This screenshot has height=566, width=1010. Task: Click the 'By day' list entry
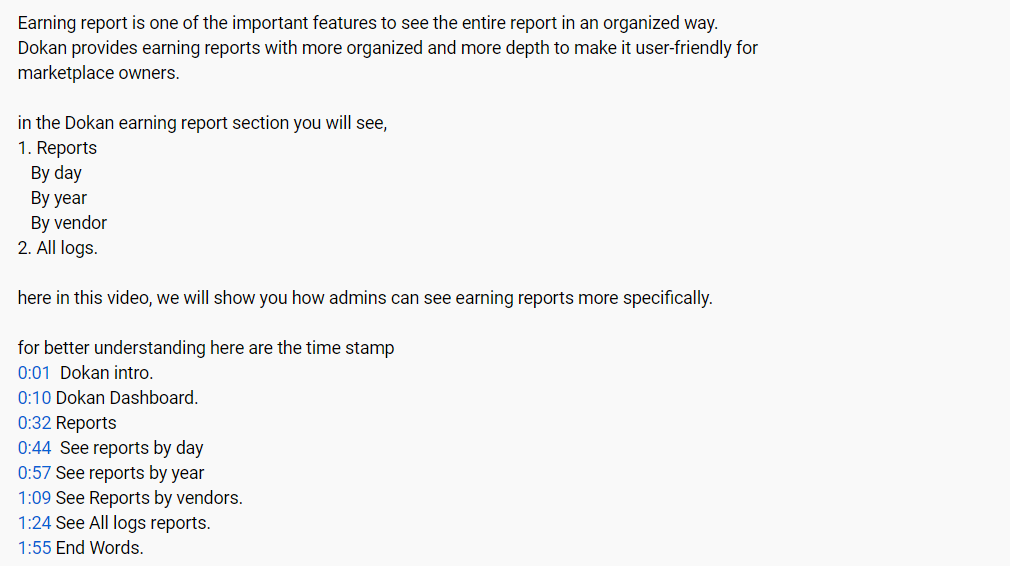click(x=56, y=173)
